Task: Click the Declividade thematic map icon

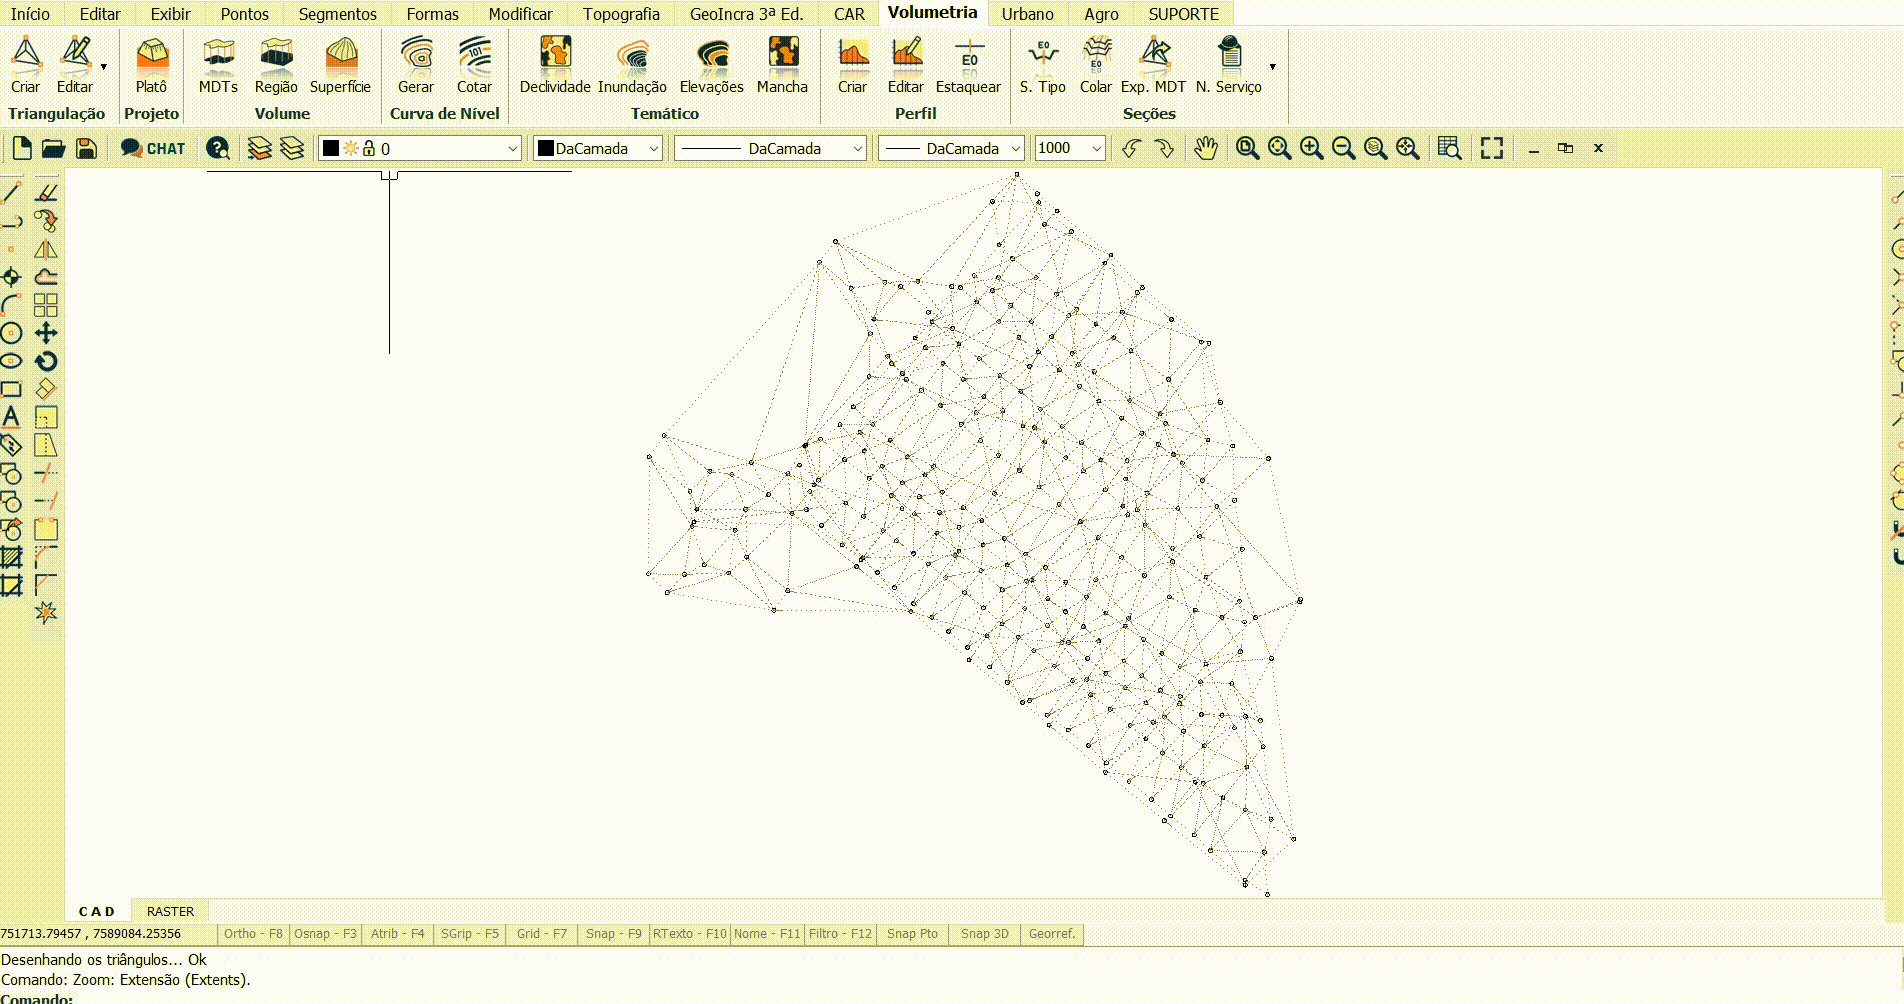Action: [555, 65]
